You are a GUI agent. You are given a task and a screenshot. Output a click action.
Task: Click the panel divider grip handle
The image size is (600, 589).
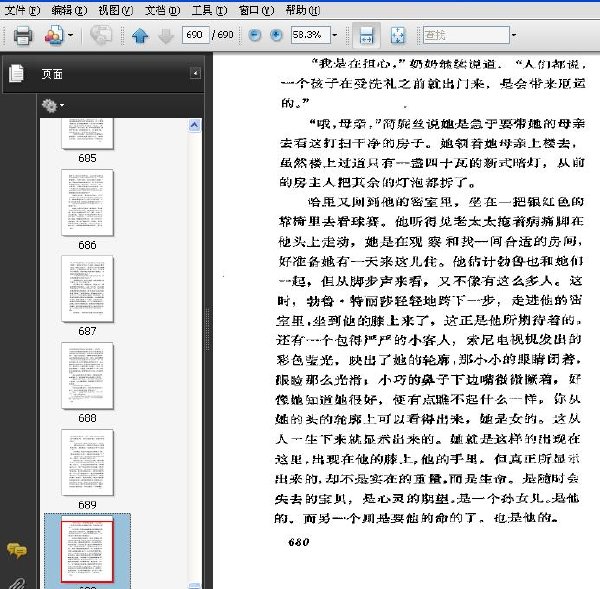pyautogui.click(x=208, y=329)
